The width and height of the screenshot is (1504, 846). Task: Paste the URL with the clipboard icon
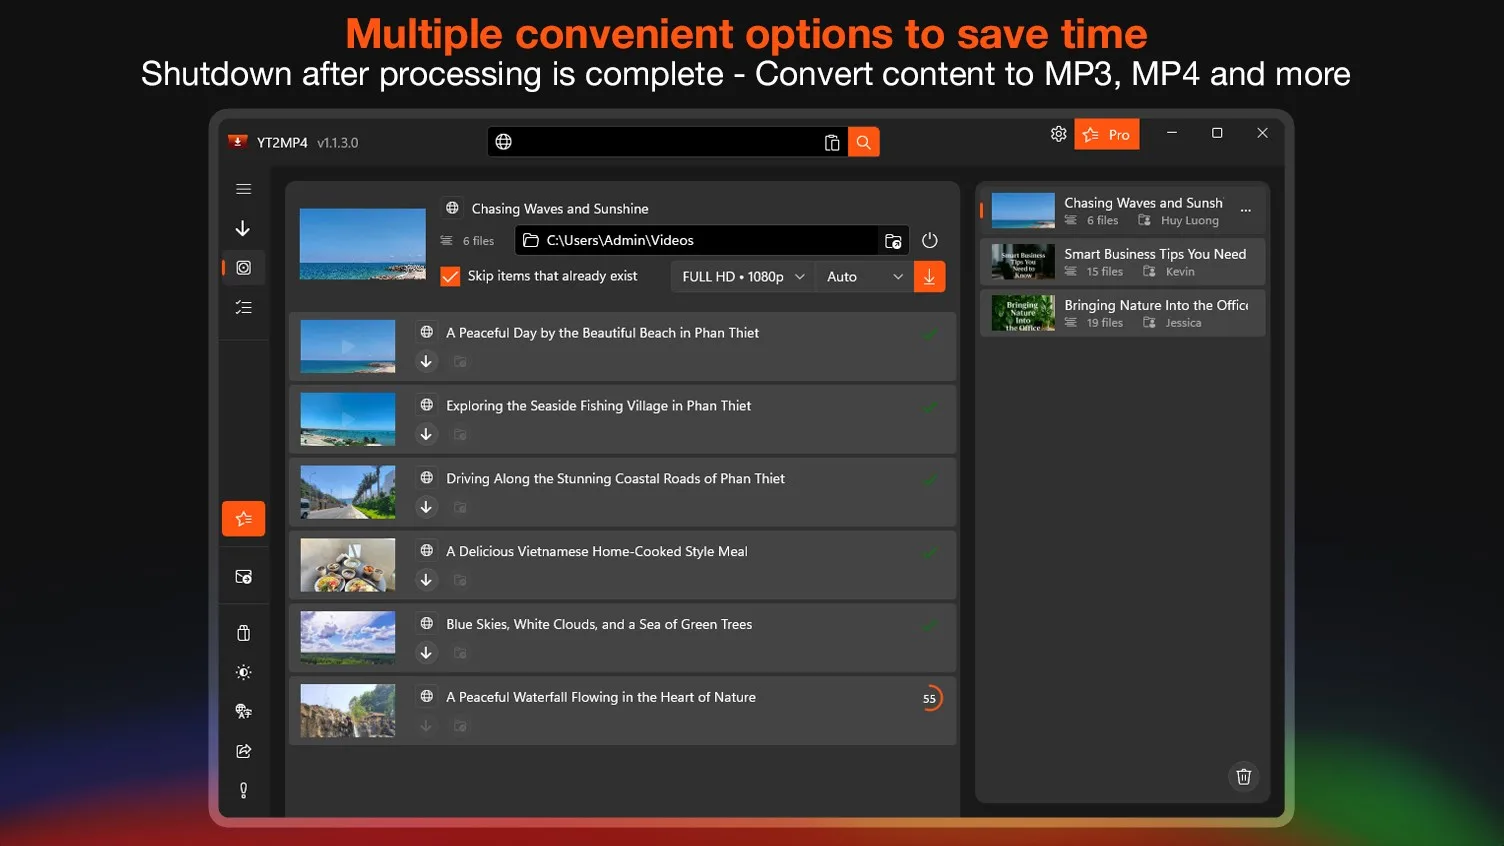click(x=831, y=142)
